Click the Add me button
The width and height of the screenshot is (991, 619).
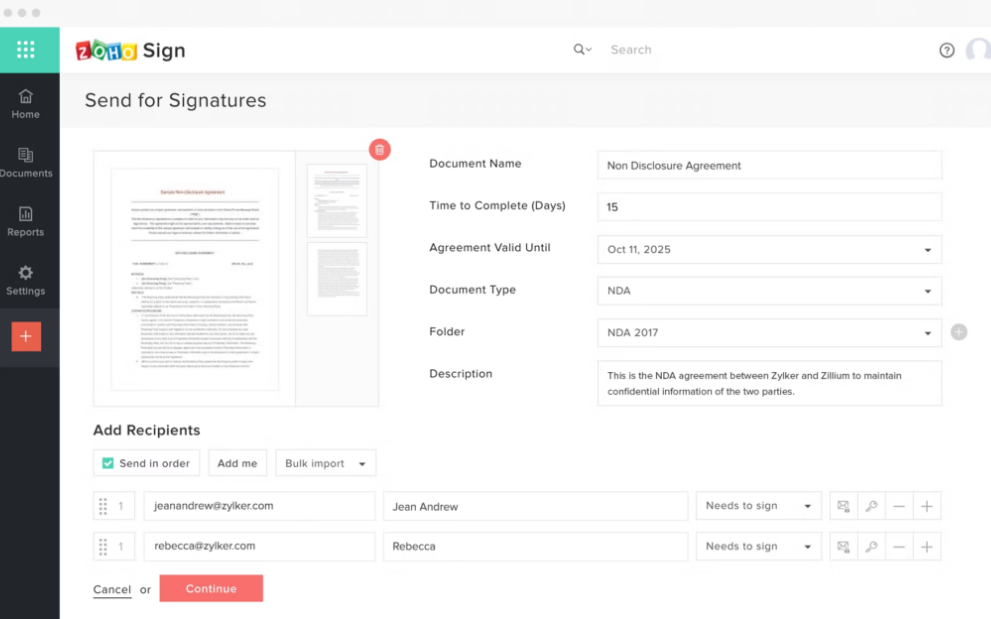(237, 464)
